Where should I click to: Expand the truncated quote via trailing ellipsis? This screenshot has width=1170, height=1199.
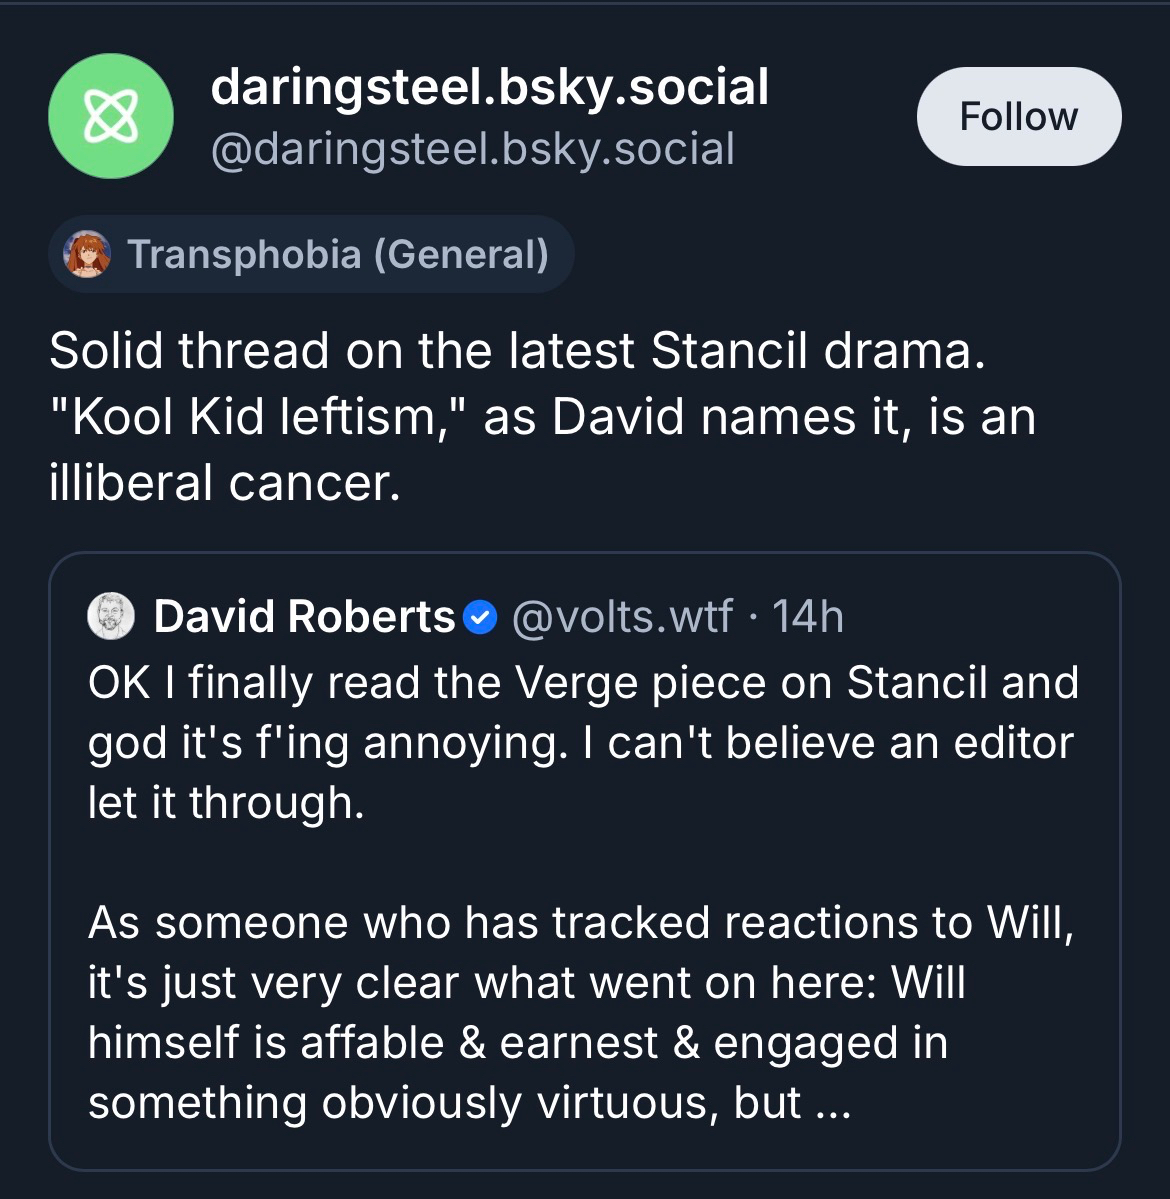click(x=832, y=1103)
